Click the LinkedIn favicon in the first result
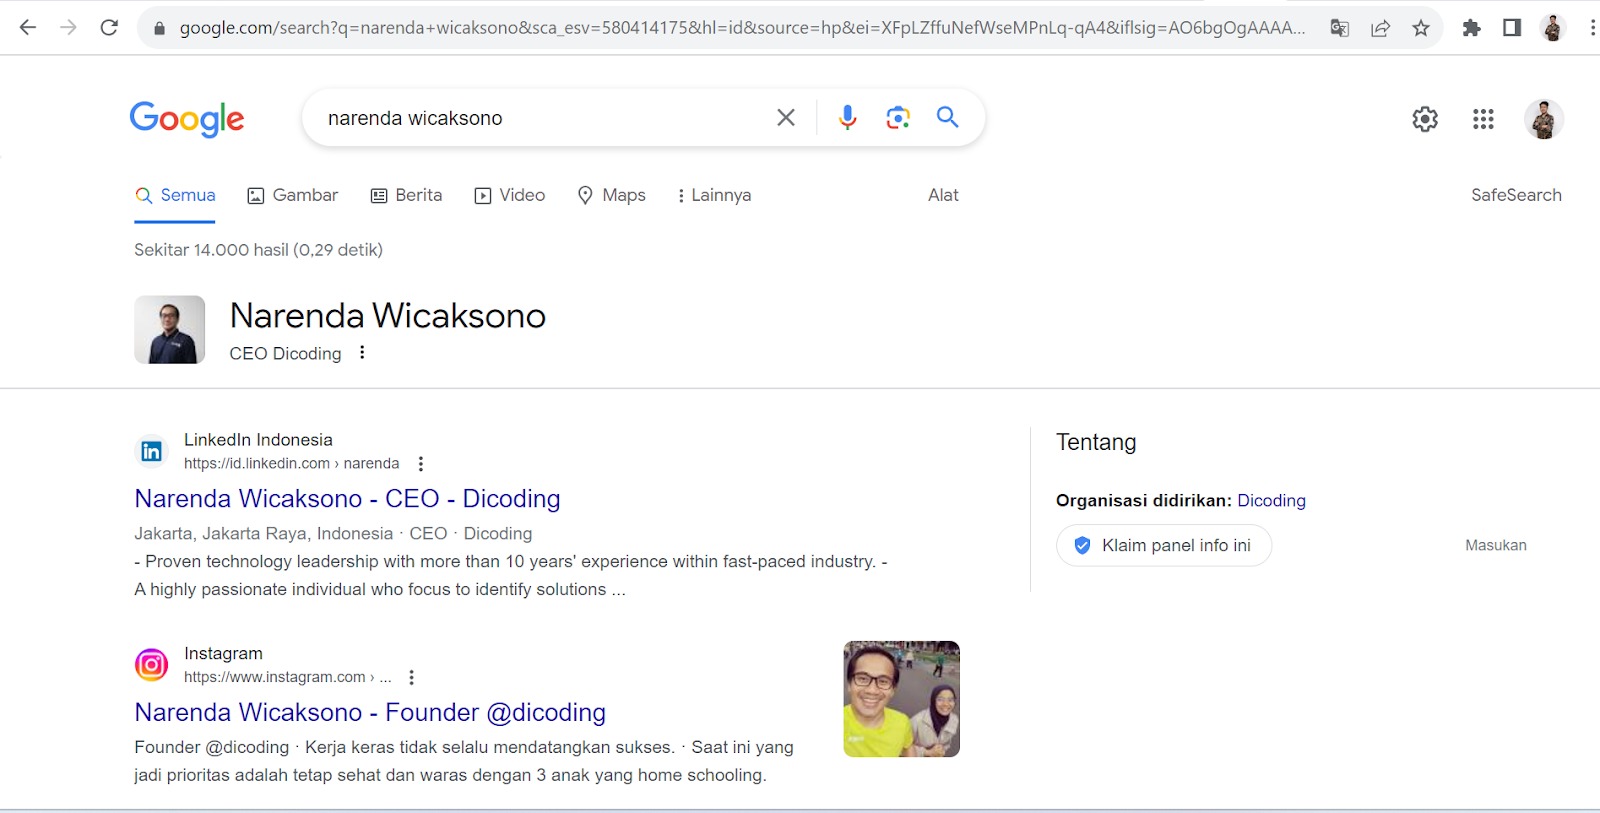 pos(151,452)
